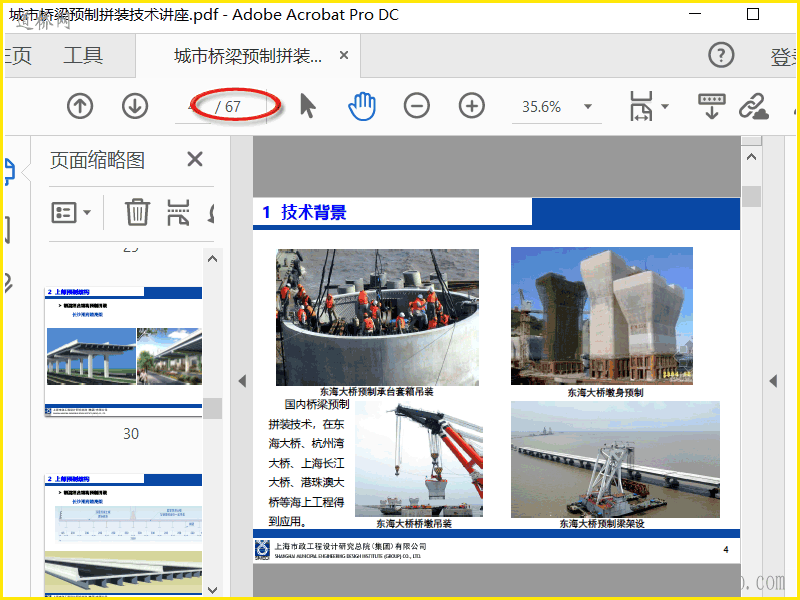Viewport: 800px width, 600px height.
Task: Click the thumbnail panel page layout icon
Action: (178, 212)
